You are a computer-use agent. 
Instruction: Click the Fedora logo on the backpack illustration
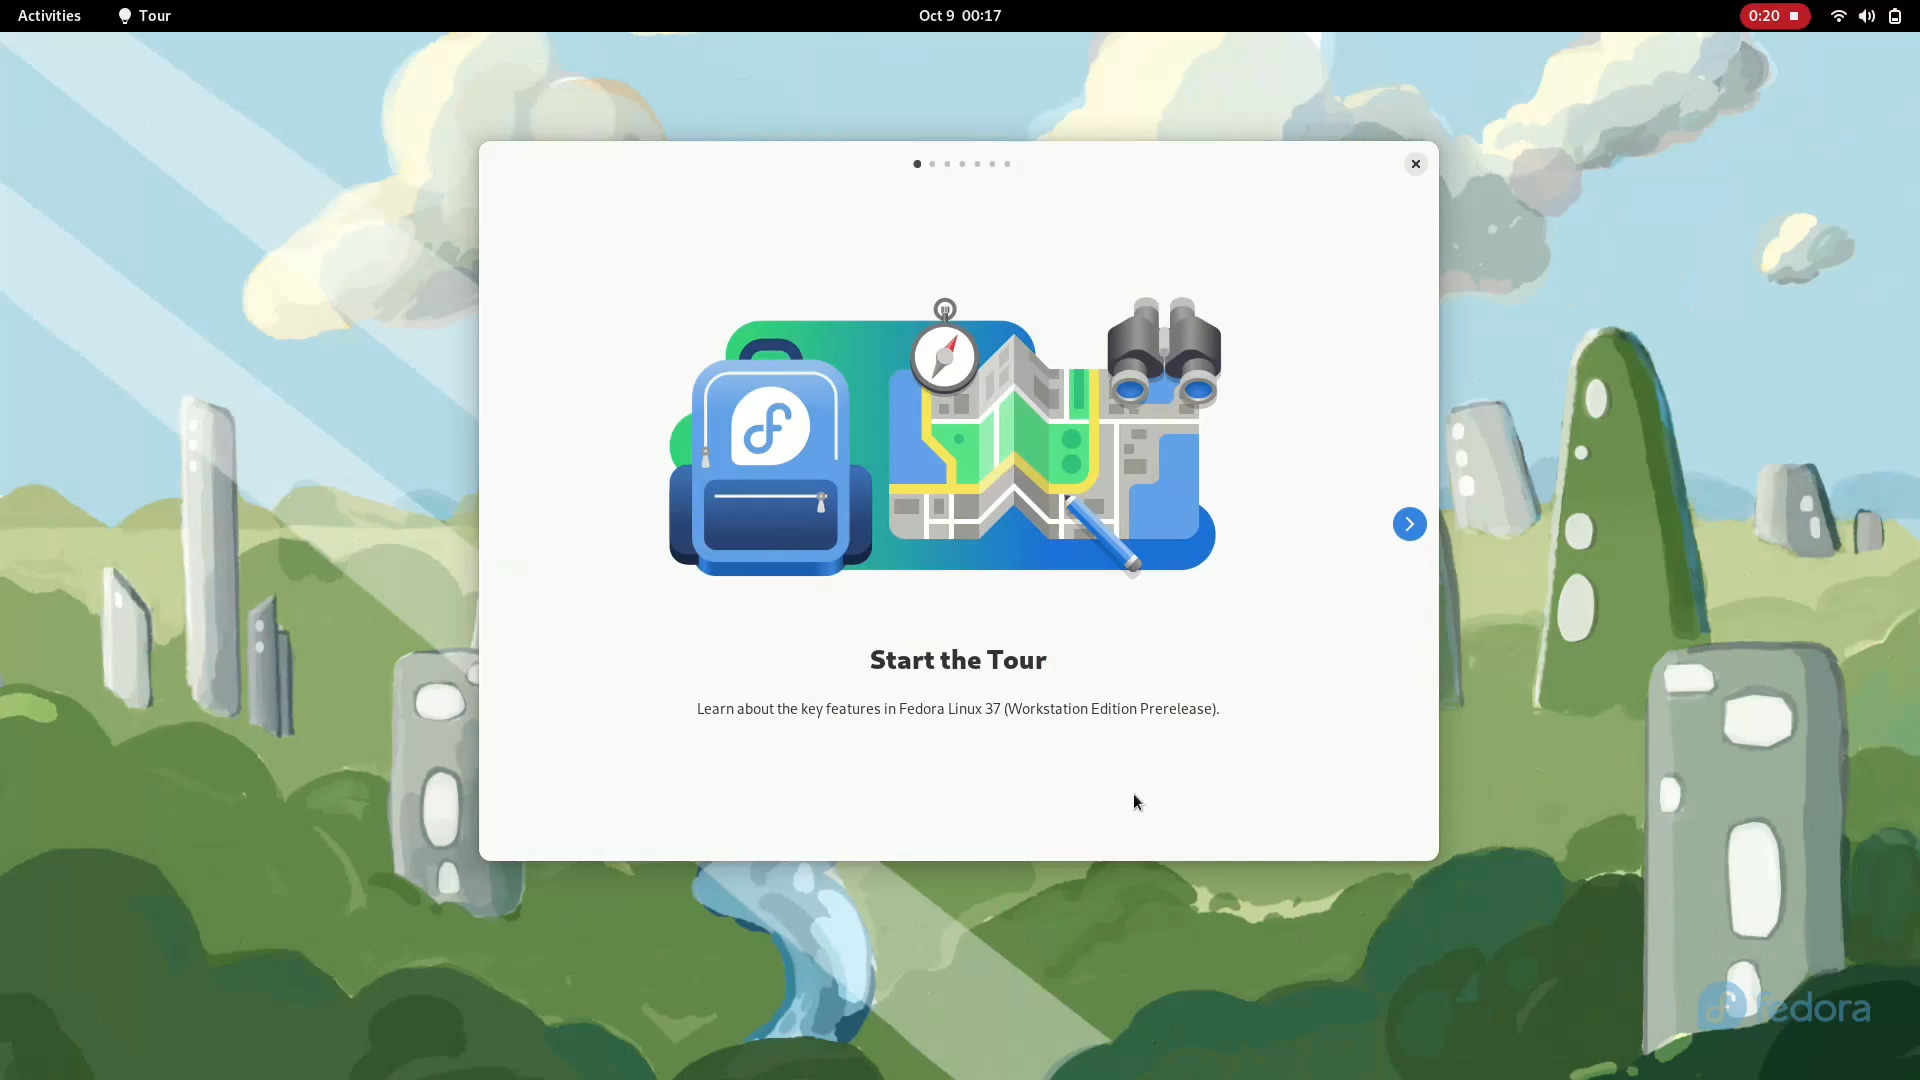(768, 425)
